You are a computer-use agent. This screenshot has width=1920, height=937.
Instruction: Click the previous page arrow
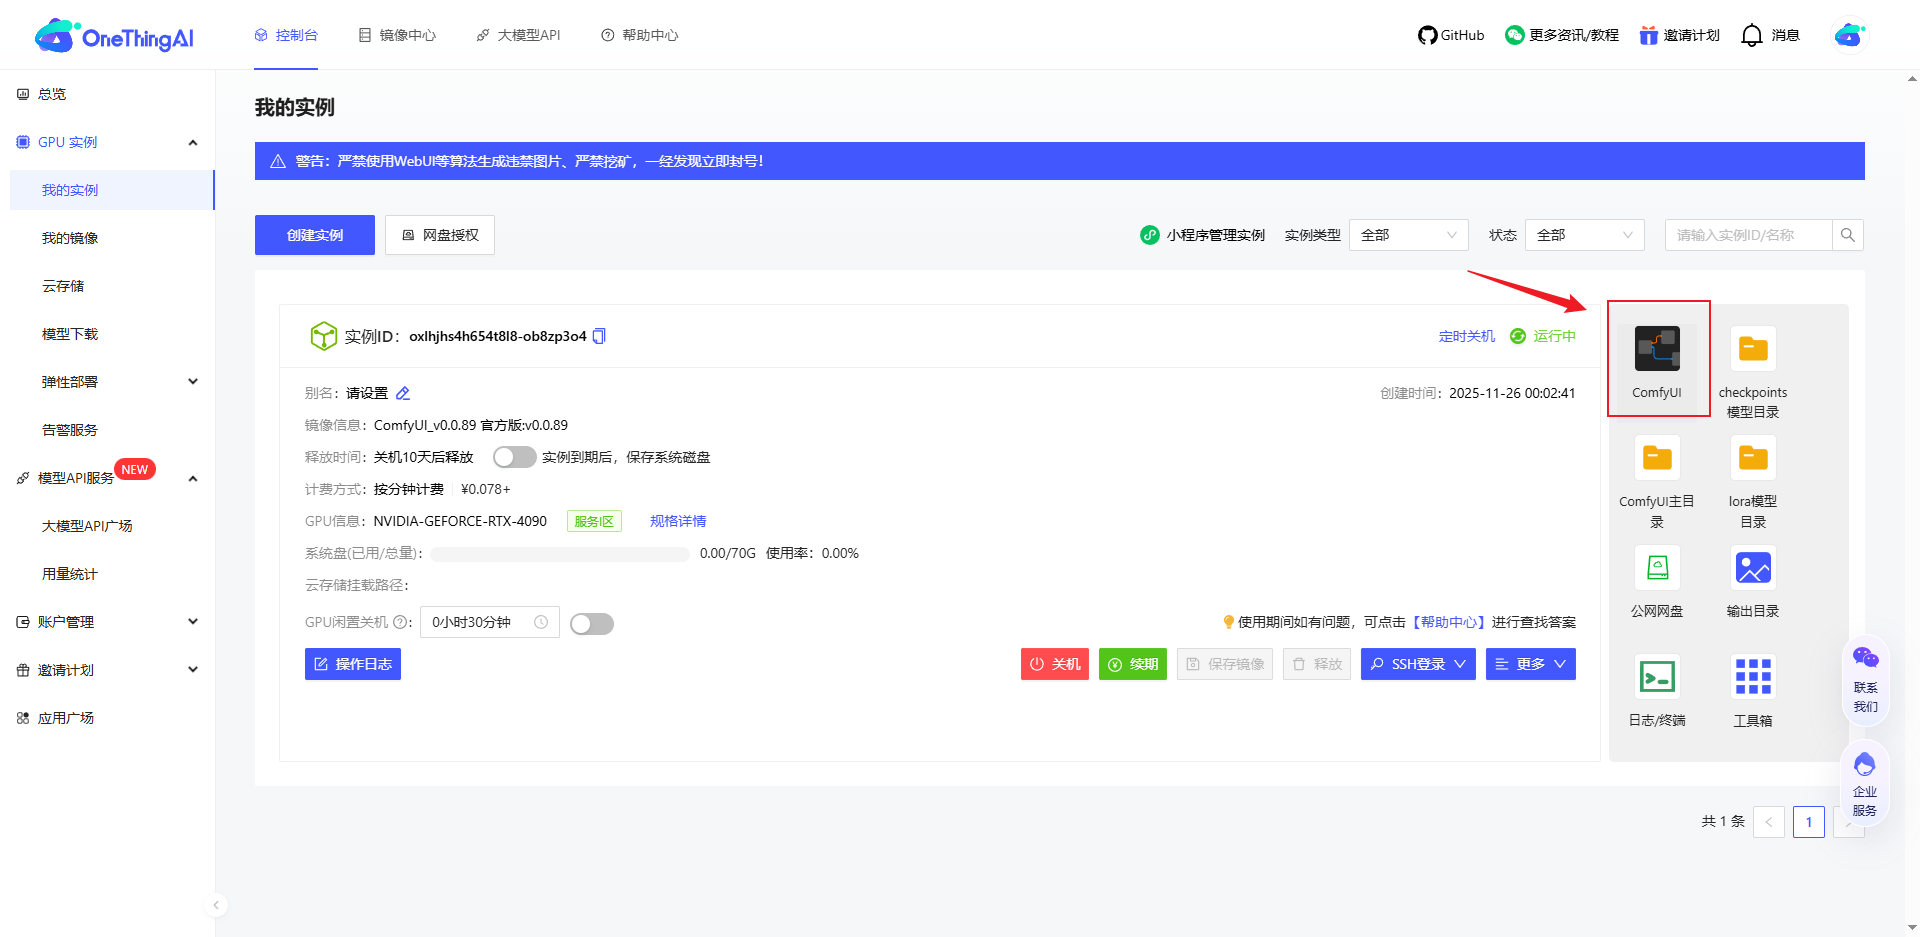click(x=1769, y=822)
